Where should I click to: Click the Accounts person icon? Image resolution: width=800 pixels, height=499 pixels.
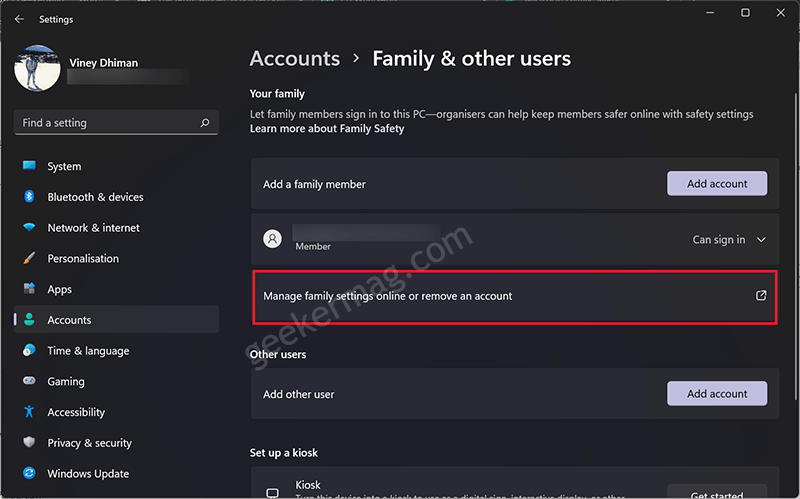click(x=29, y=319)
